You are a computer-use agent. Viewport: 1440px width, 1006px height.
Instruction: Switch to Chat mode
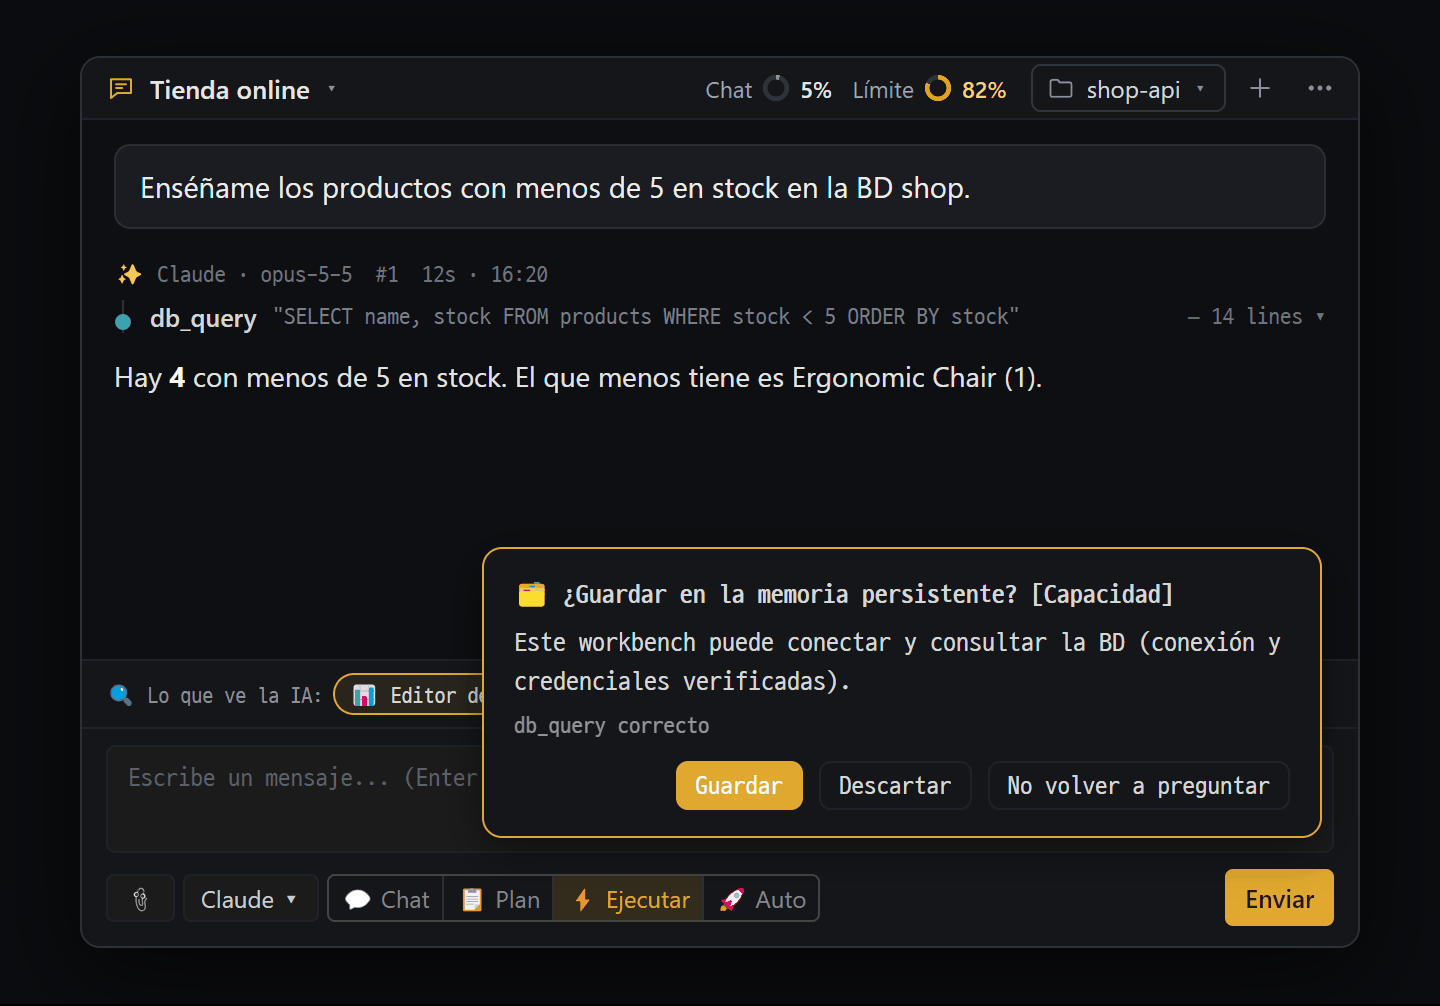(x=386, y=899)
